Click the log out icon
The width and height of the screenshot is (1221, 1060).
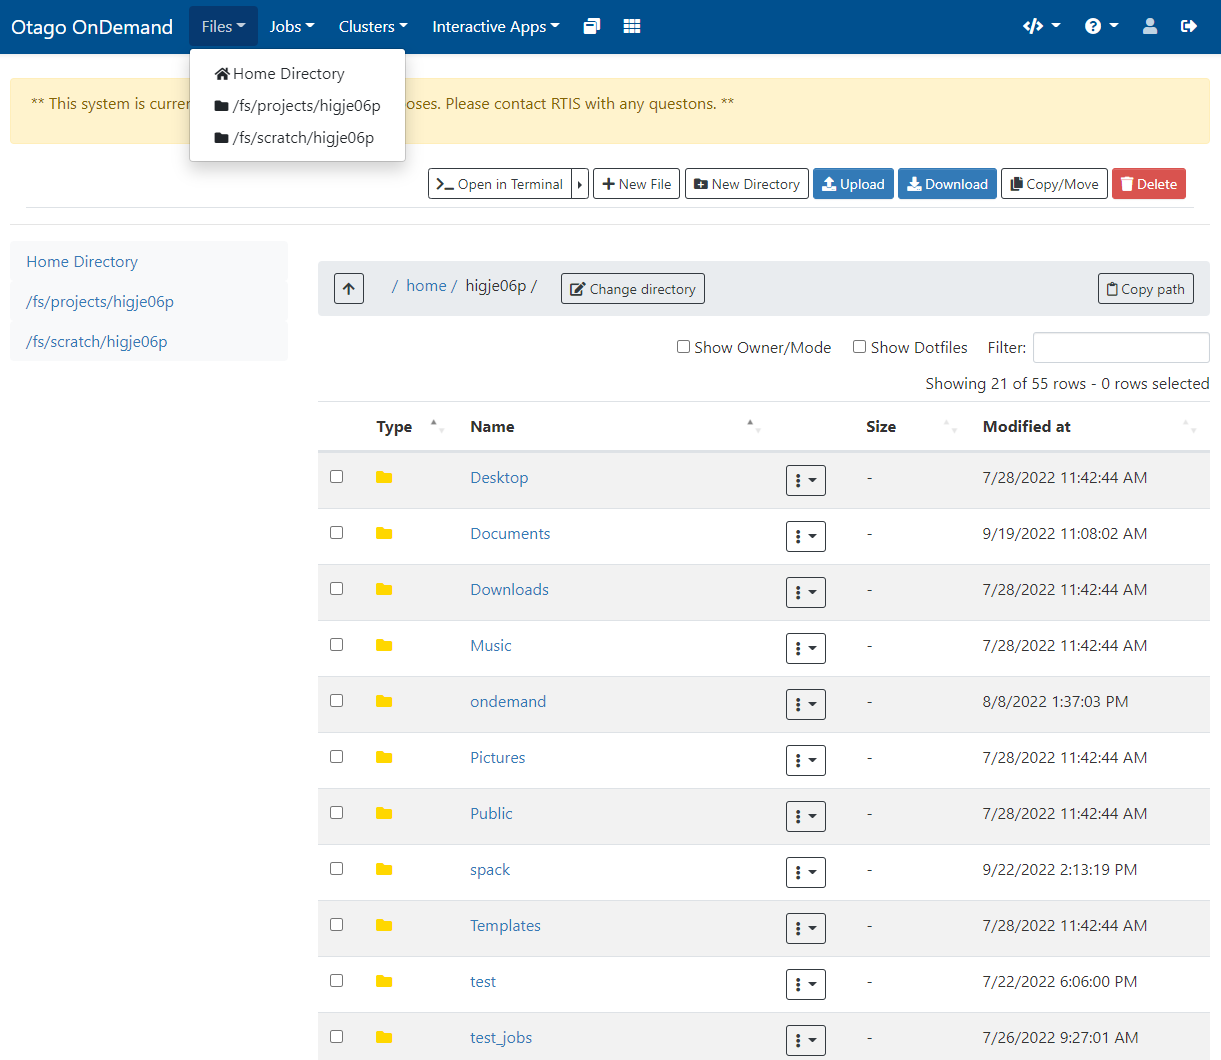point(1189,25)
